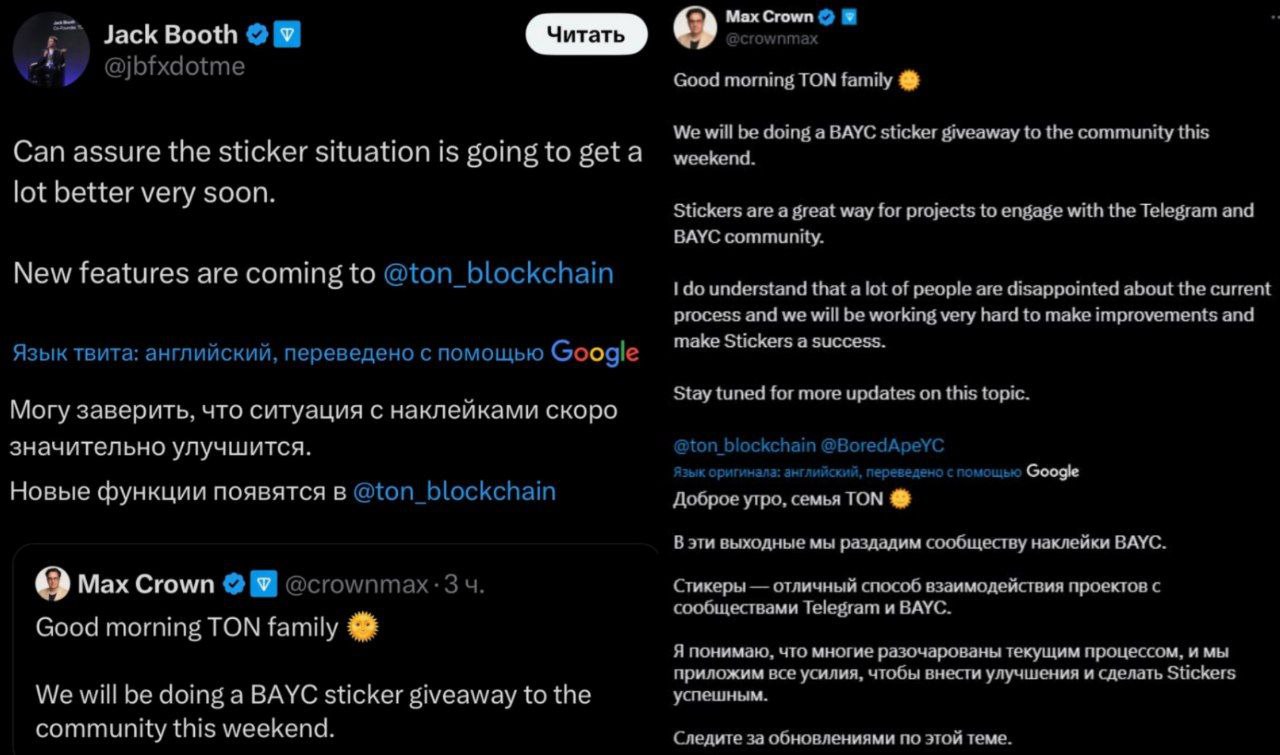Click the verified badge beside Max Crown at top right
The image size is (1280, 755).
827,16
